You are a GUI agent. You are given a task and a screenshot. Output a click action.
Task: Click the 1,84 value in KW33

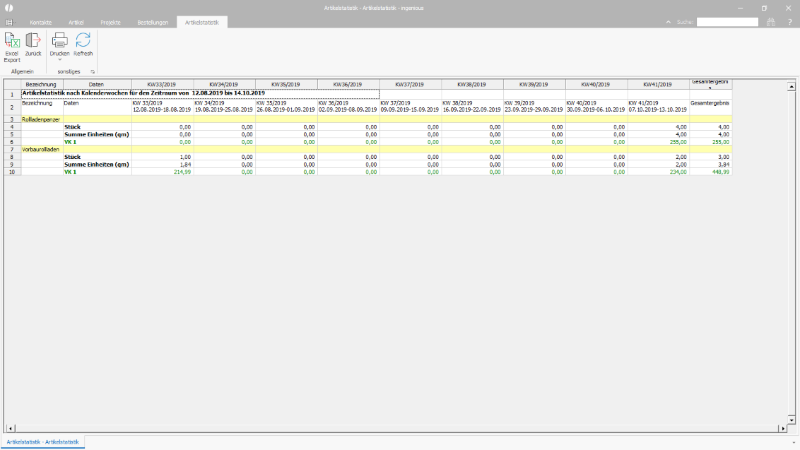[186, 164]
